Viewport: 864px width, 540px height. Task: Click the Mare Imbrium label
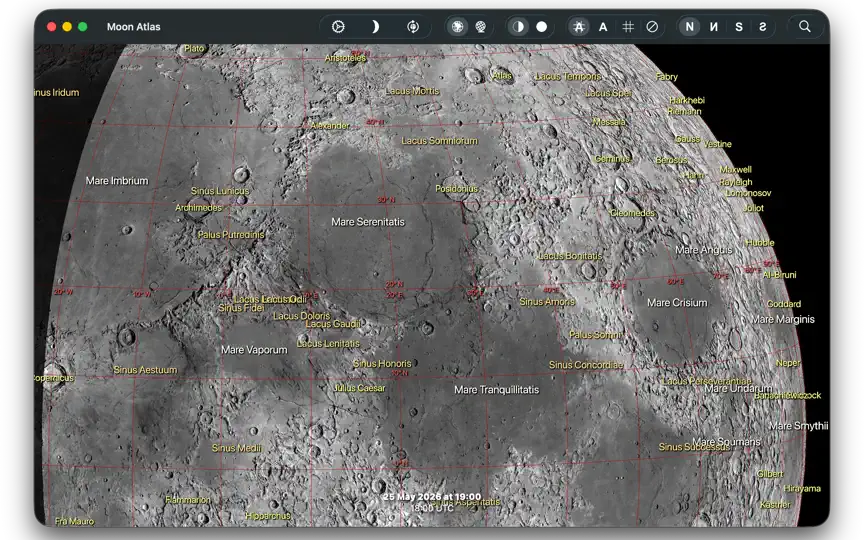click(x=117, y=181)
